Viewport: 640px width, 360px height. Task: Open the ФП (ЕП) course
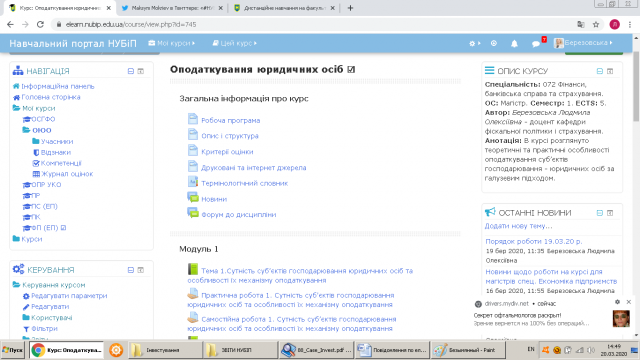coord(44,228)
